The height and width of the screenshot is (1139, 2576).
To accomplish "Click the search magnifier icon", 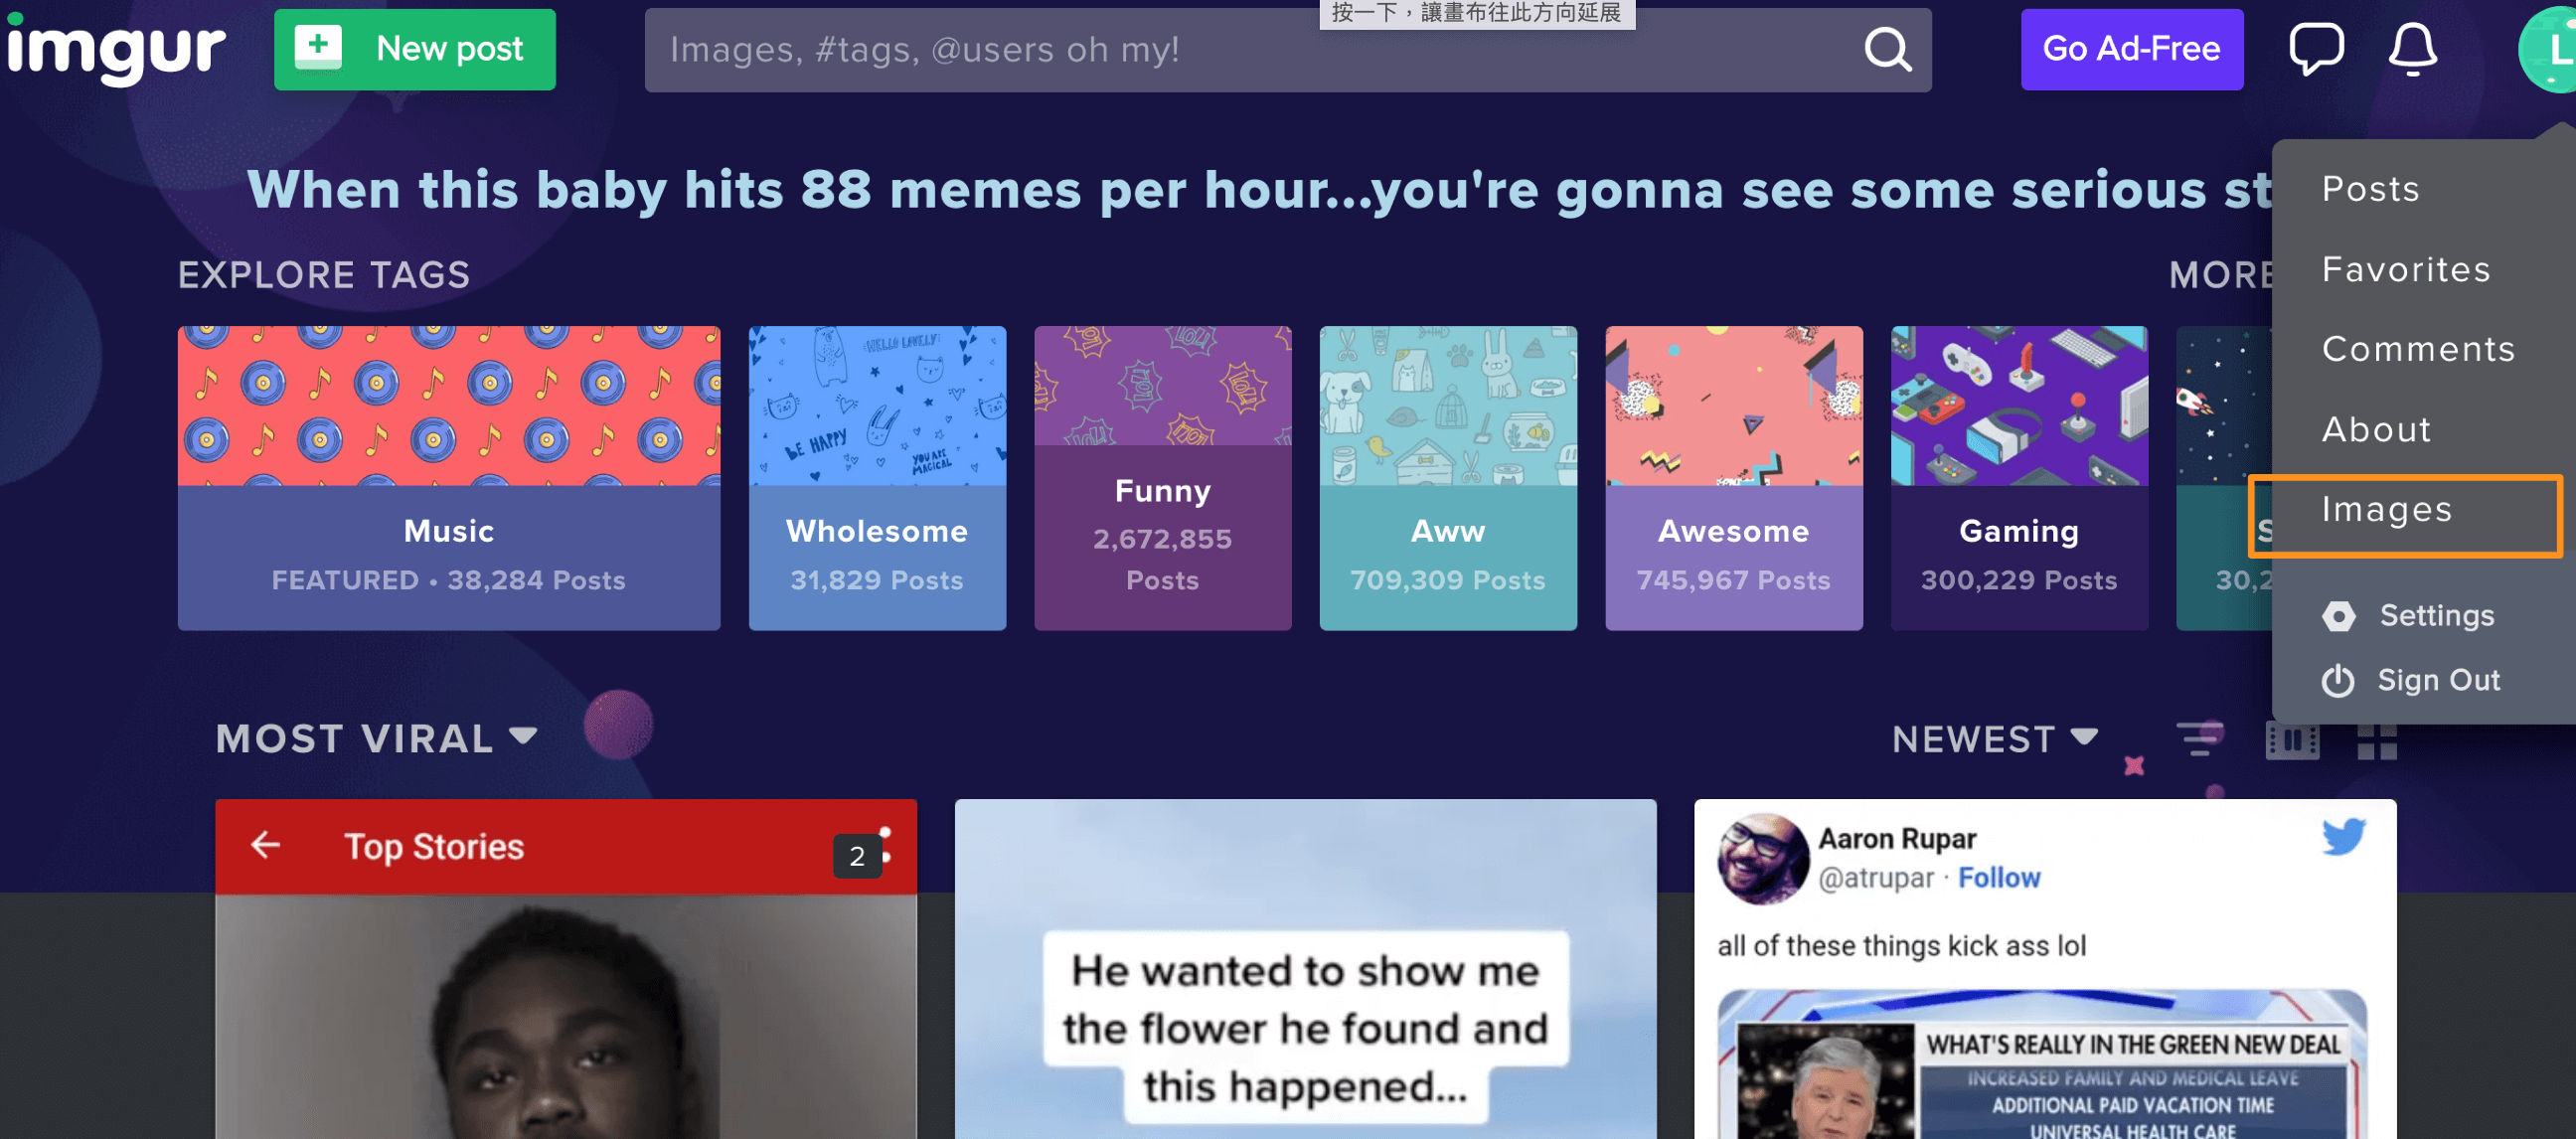I will [x=1886, y=49].
